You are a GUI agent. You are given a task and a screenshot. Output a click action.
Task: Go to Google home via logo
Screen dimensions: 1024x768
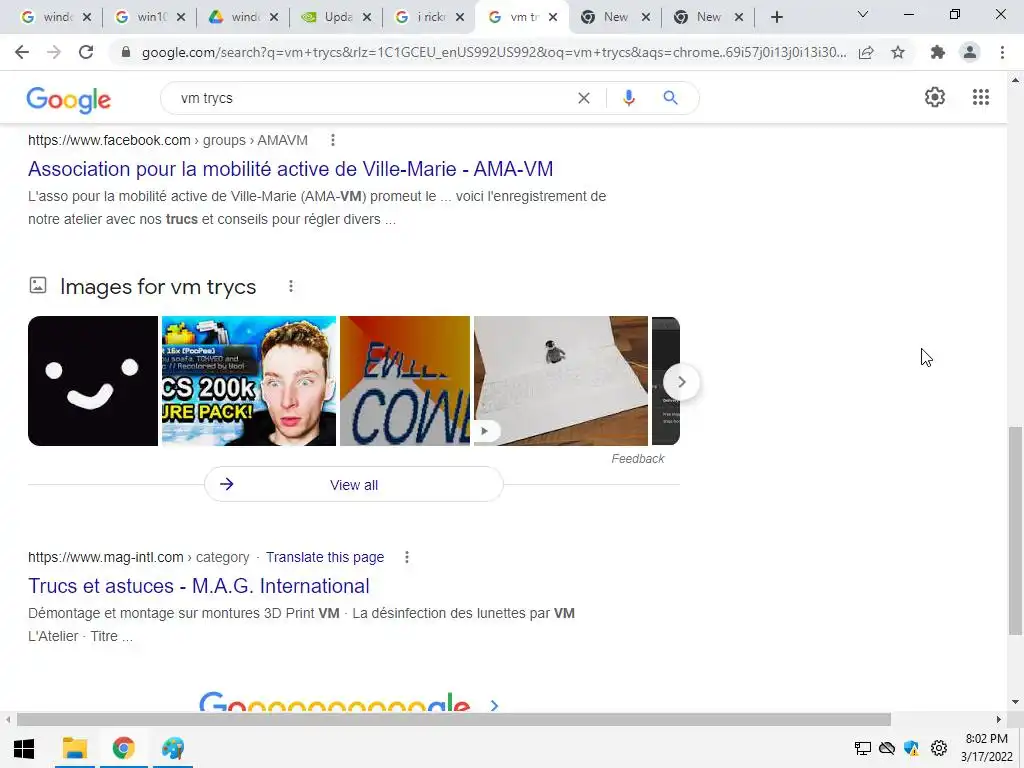coord(69,99)
